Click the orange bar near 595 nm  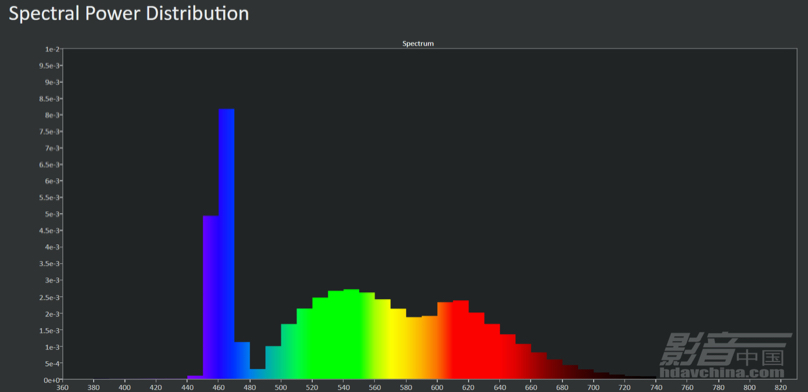click(x=429, y=348)
